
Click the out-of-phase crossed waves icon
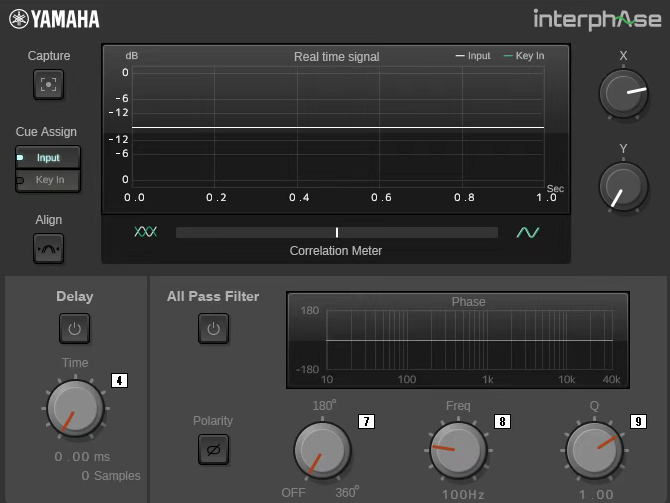pyautogui.click(x=146, y=232)
